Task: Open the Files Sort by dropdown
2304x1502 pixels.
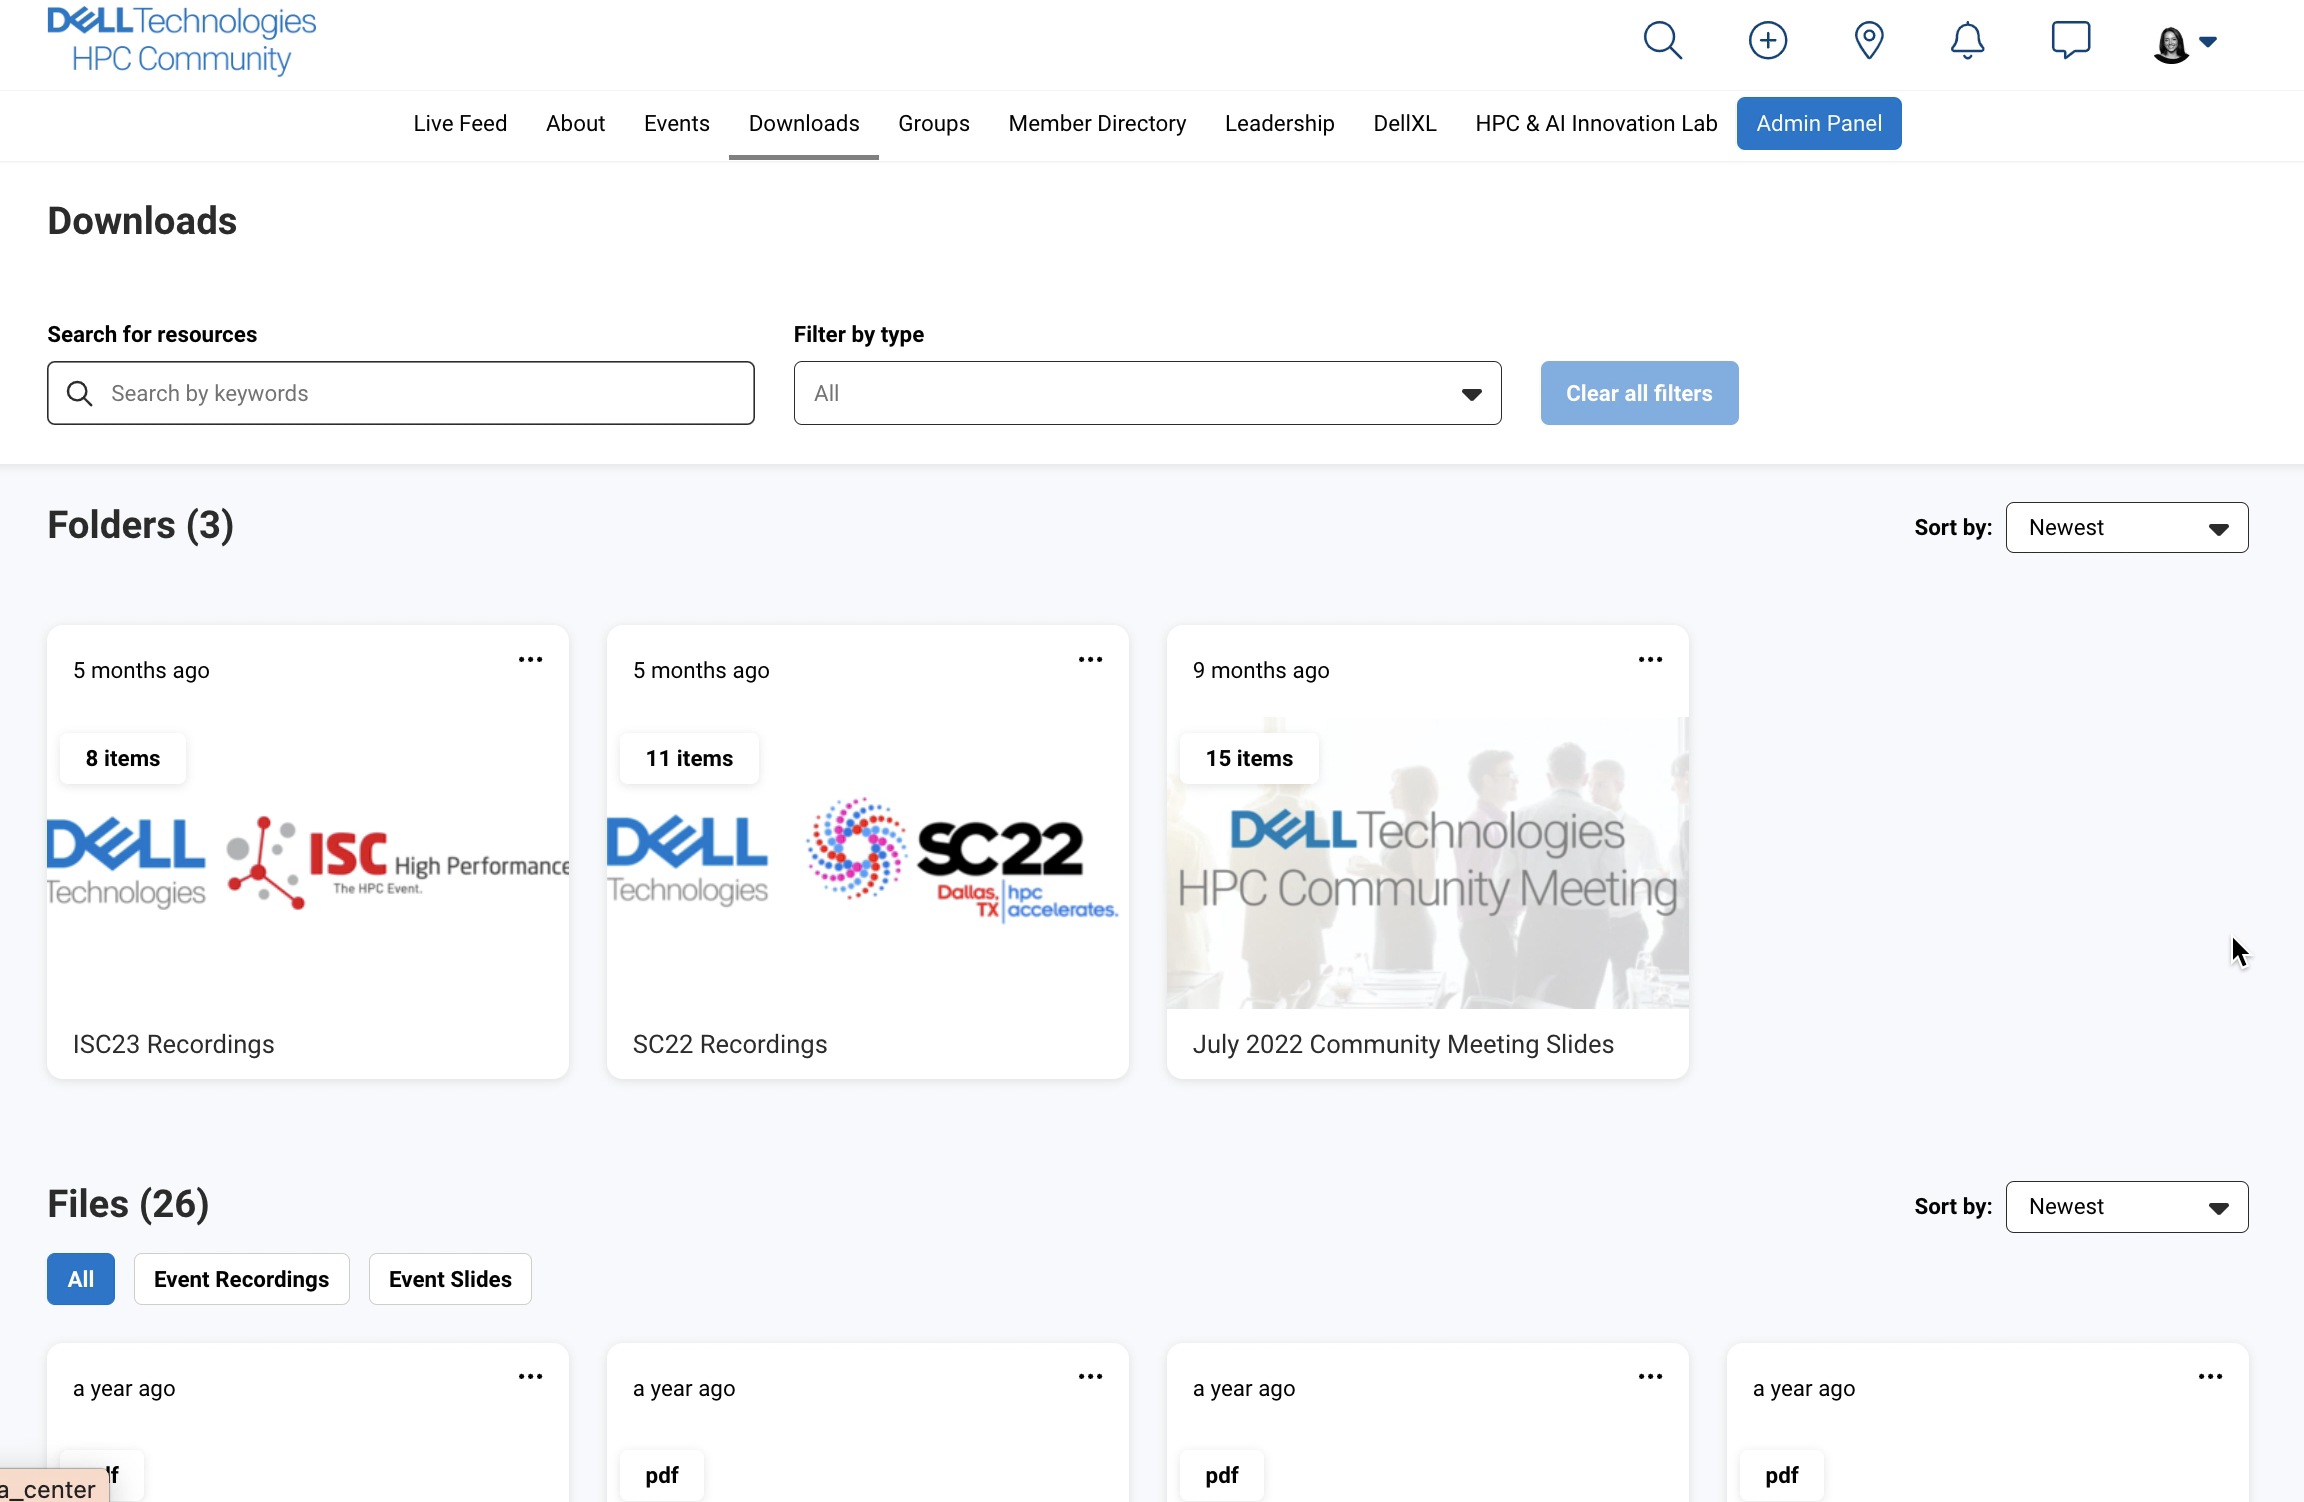Action: (x=2126, y=1207)
